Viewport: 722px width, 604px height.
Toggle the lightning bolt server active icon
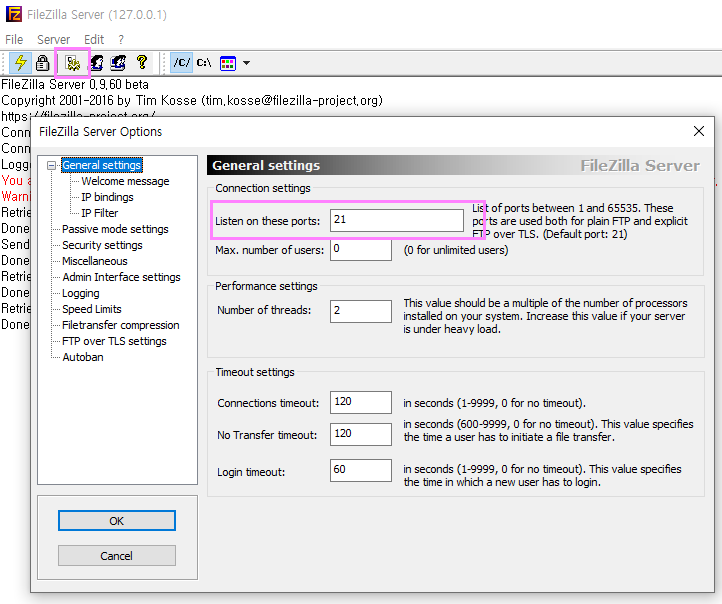point(20,63)
